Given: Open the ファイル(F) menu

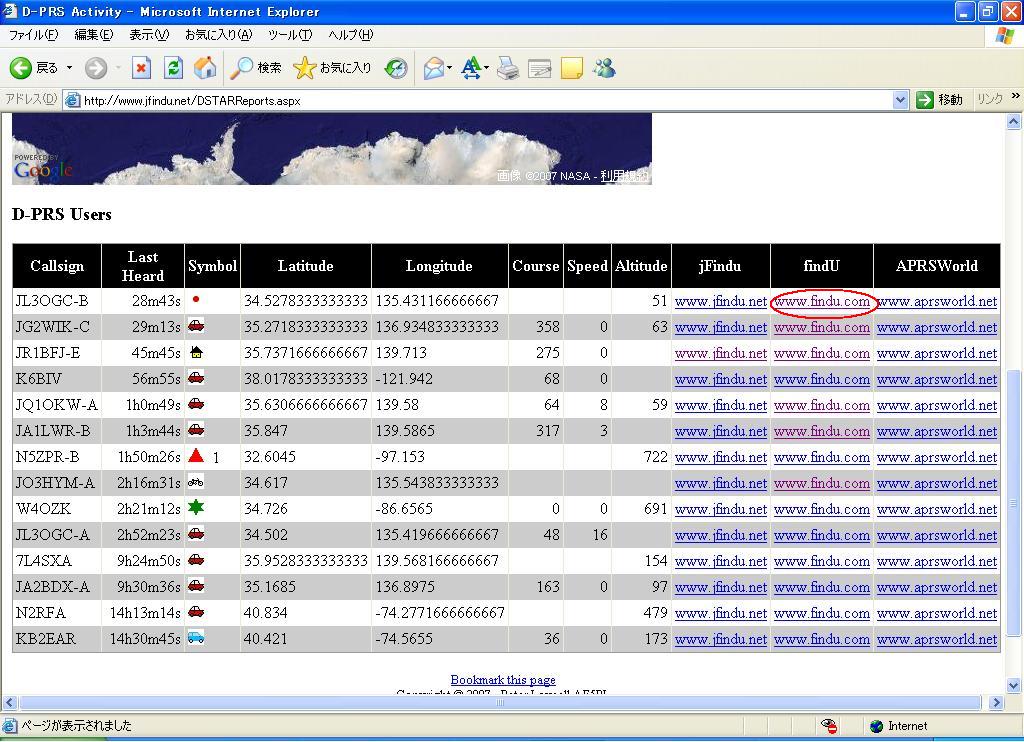Looking at the screenshot, I should (x=33, y=35).
